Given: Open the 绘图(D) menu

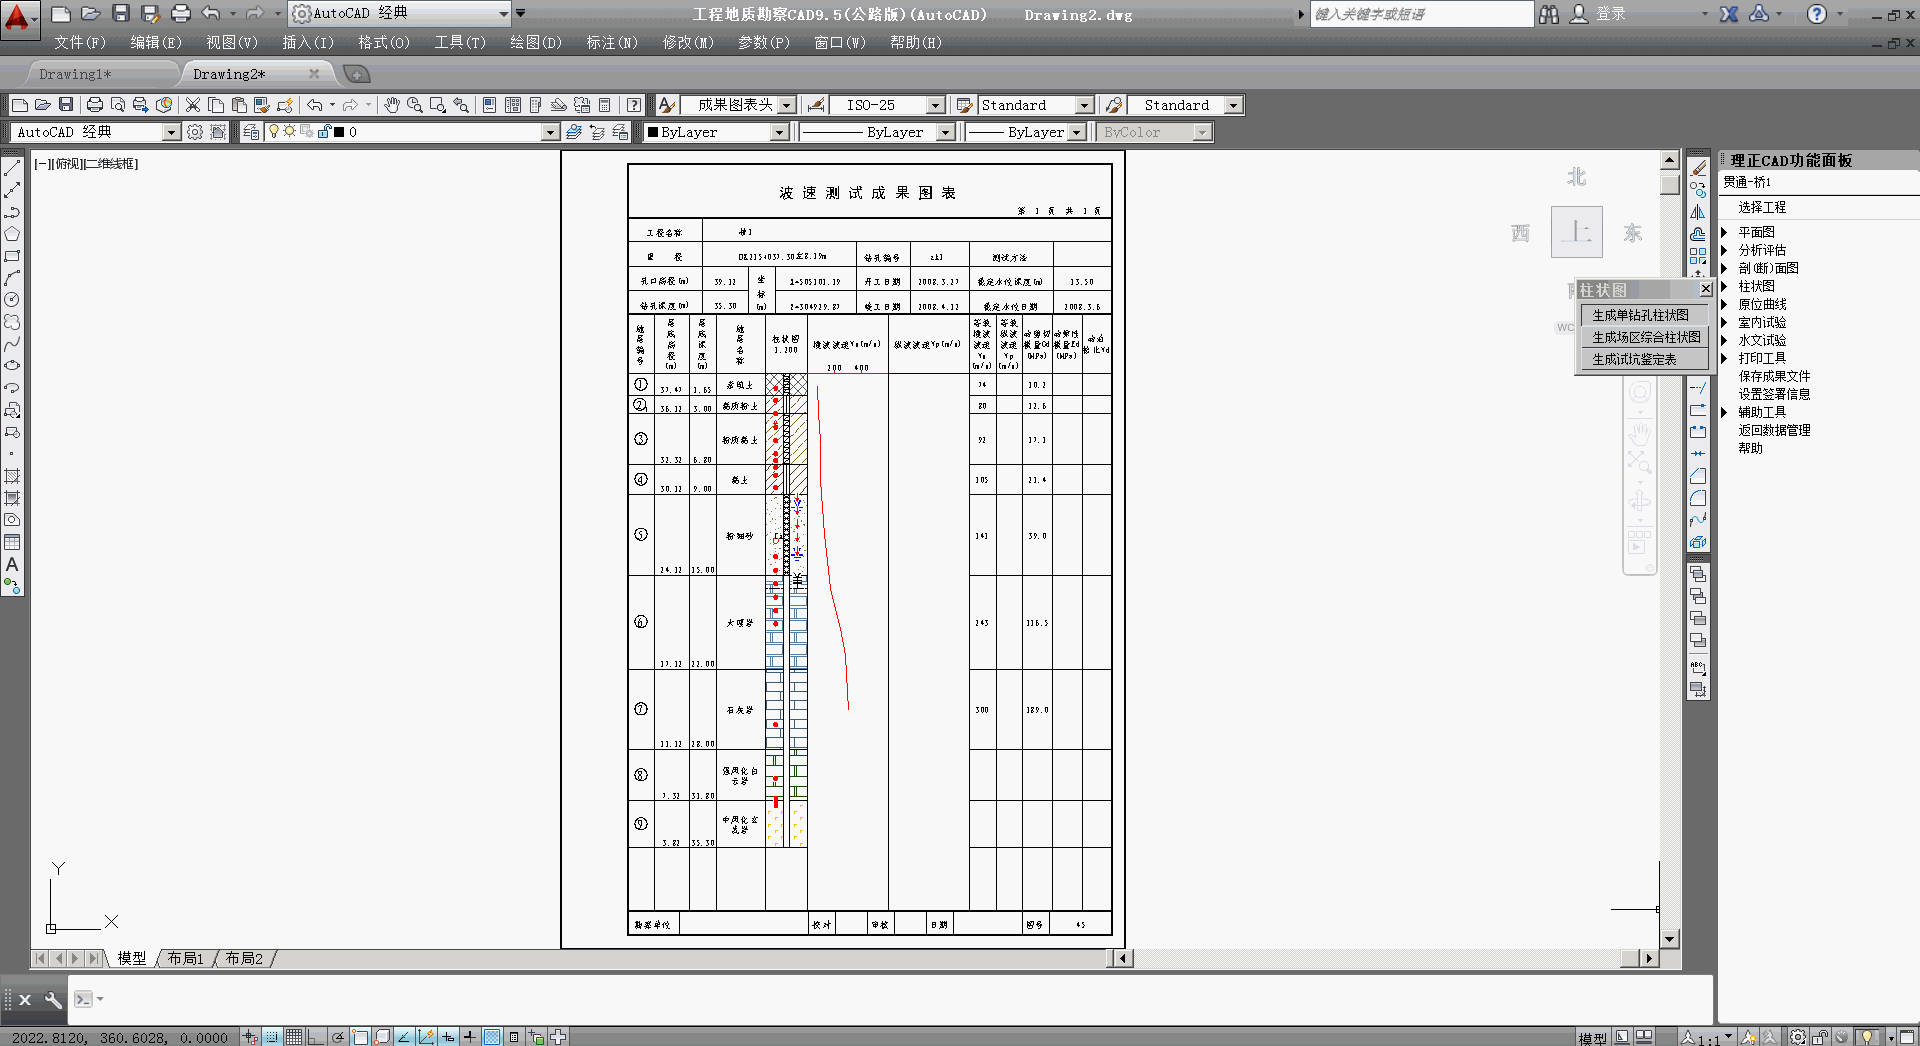Looking at the screenshot, I should tap(536, 42).
